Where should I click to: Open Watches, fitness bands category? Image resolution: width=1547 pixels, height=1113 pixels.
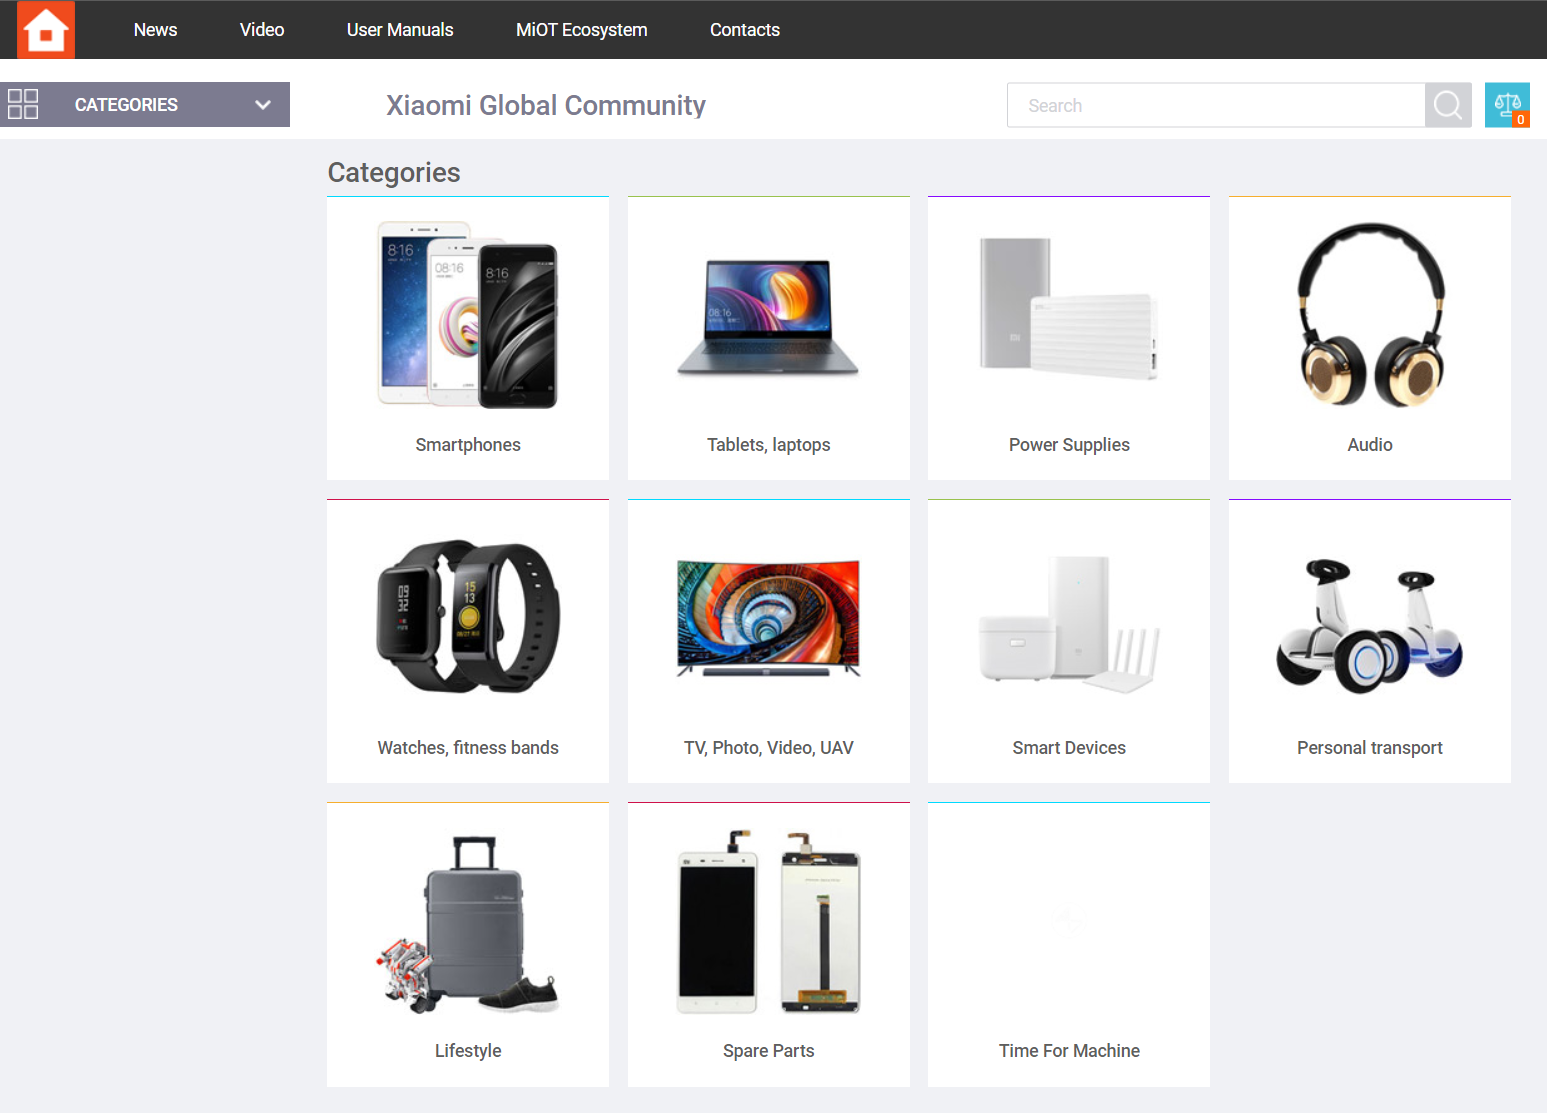click(468, 747)
